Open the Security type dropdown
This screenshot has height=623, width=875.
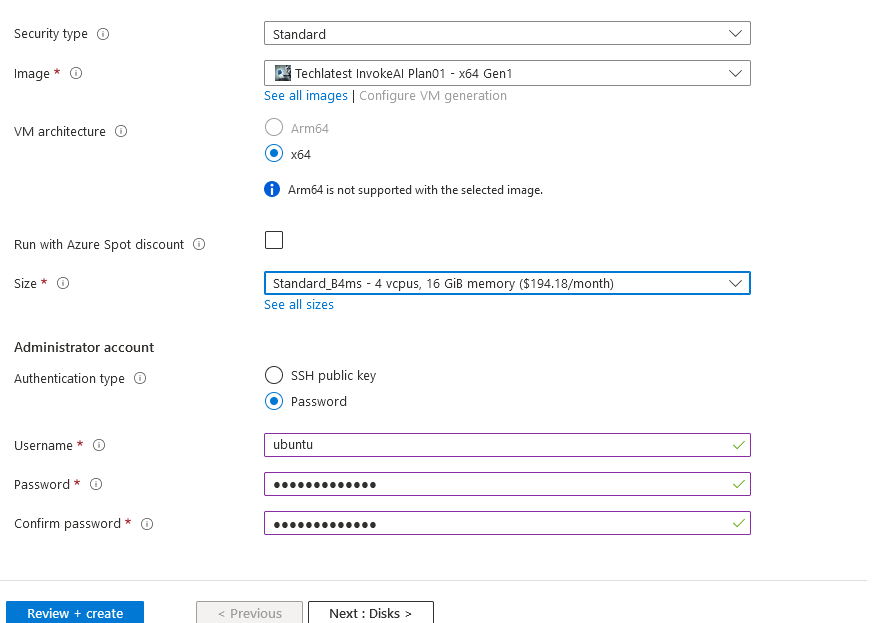507,33
